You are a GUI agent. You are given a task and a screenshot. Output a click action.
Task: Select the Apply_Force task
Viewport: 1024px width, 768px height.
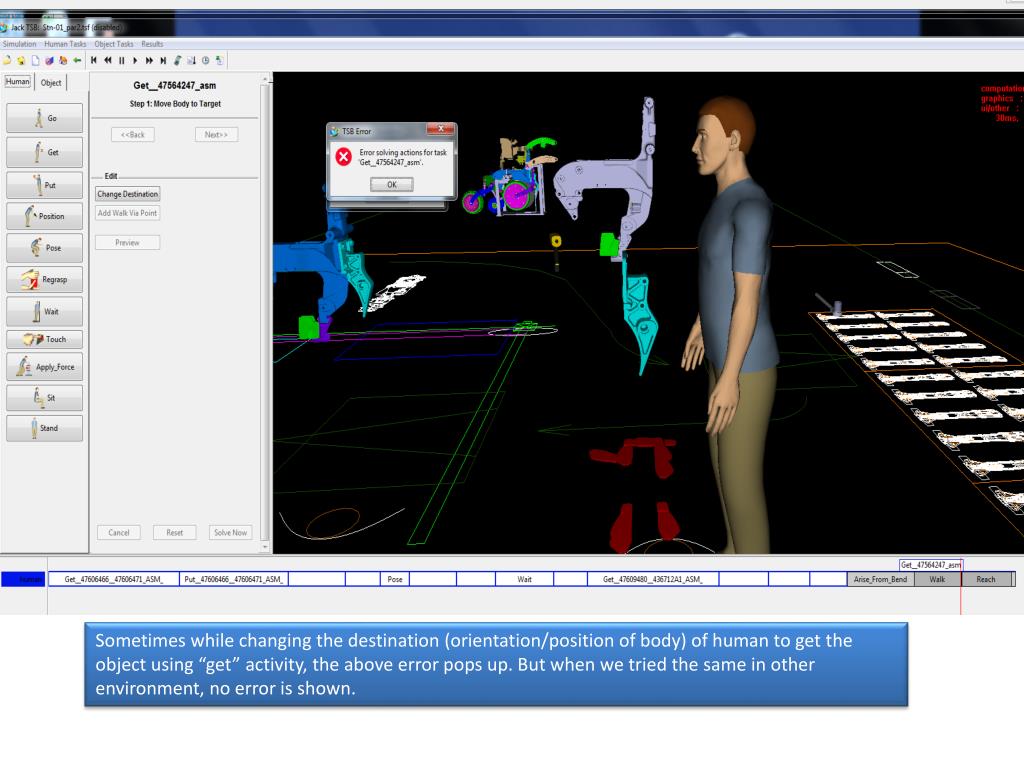pos(44,367)
